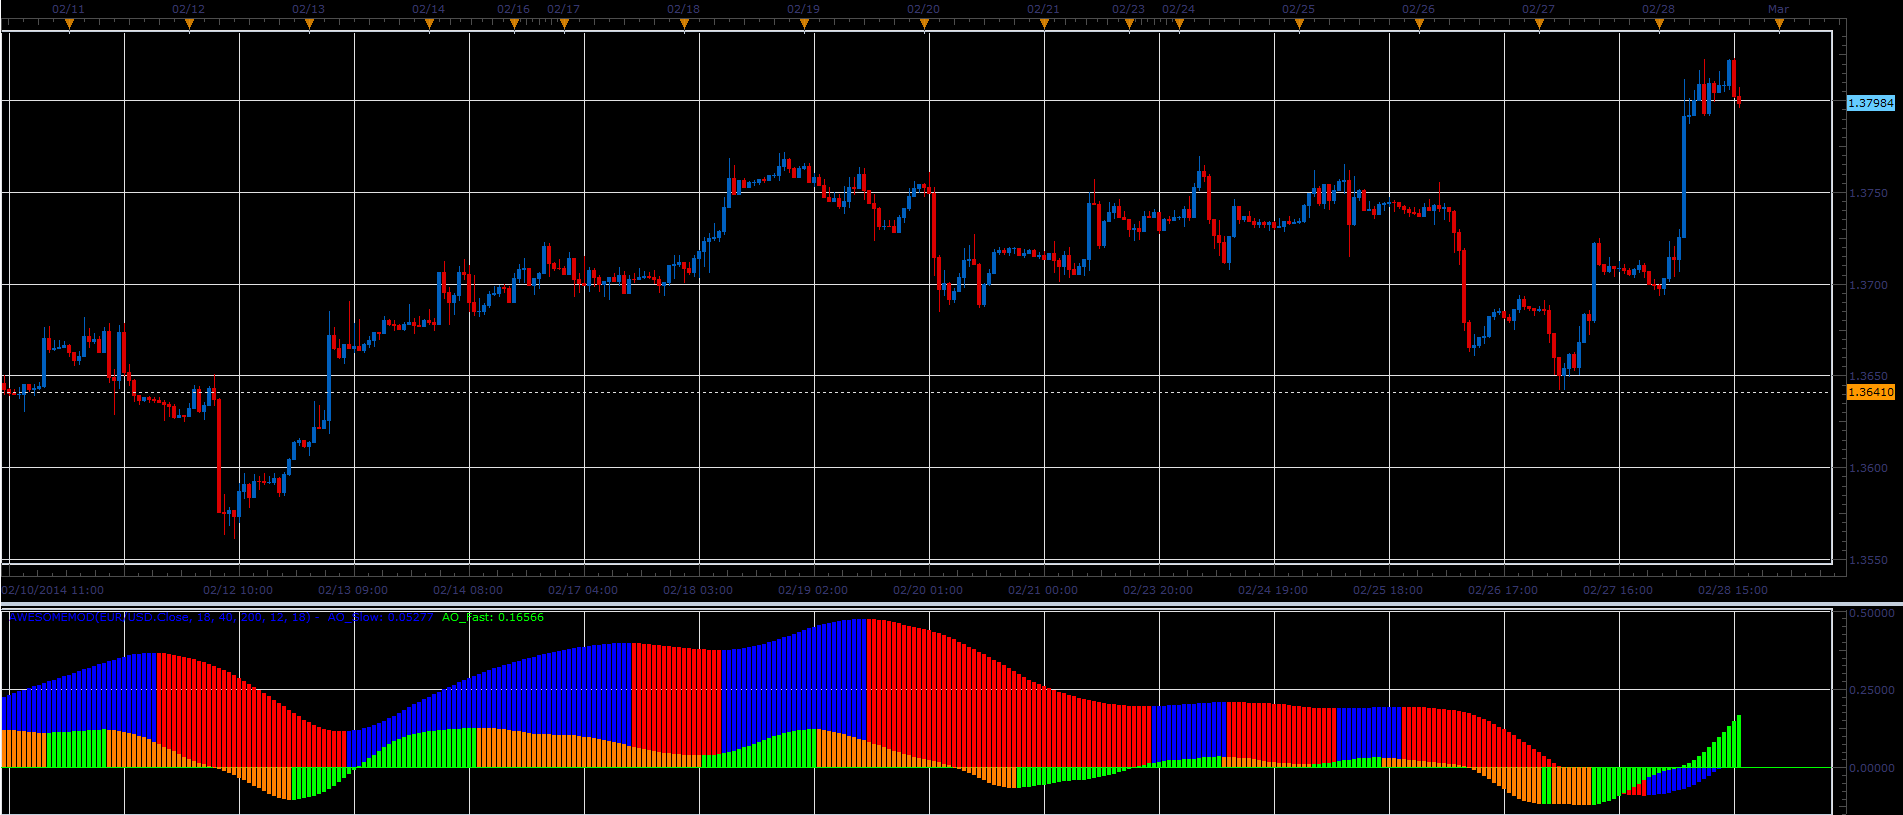The height and width of the screenshot is (815, 1903).
Task: Click the 02/26 day marker triangle
Action: [x=1419, y=25]
